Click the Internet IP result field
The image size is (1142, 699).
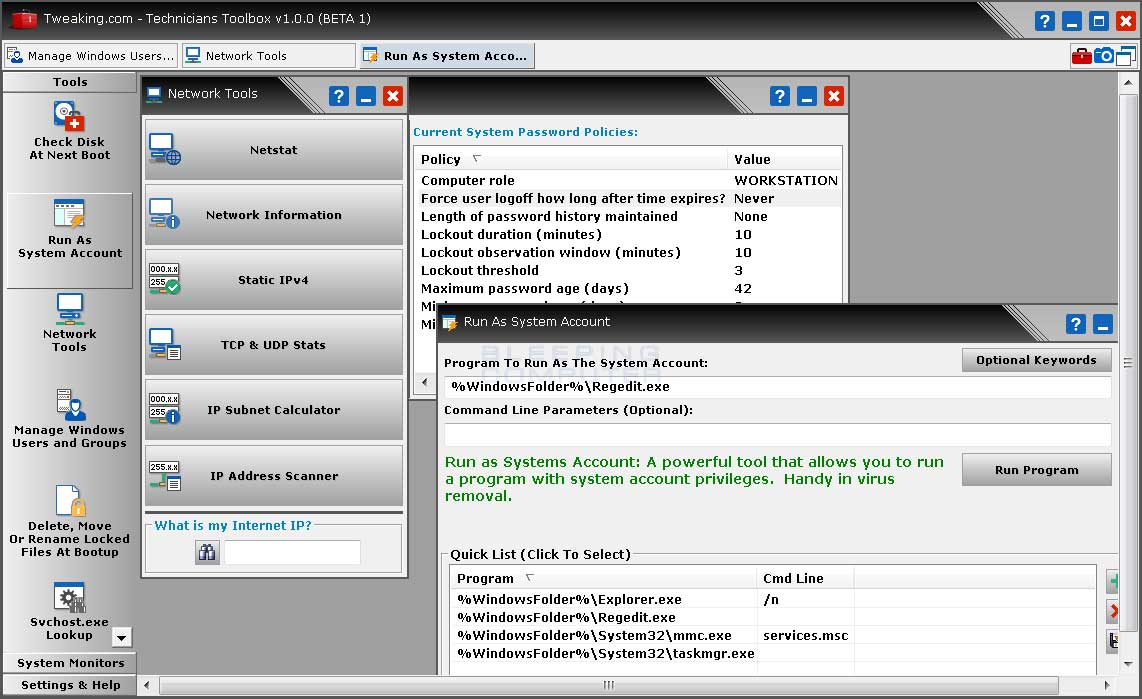pyautogui.click(x=292, y=553)
